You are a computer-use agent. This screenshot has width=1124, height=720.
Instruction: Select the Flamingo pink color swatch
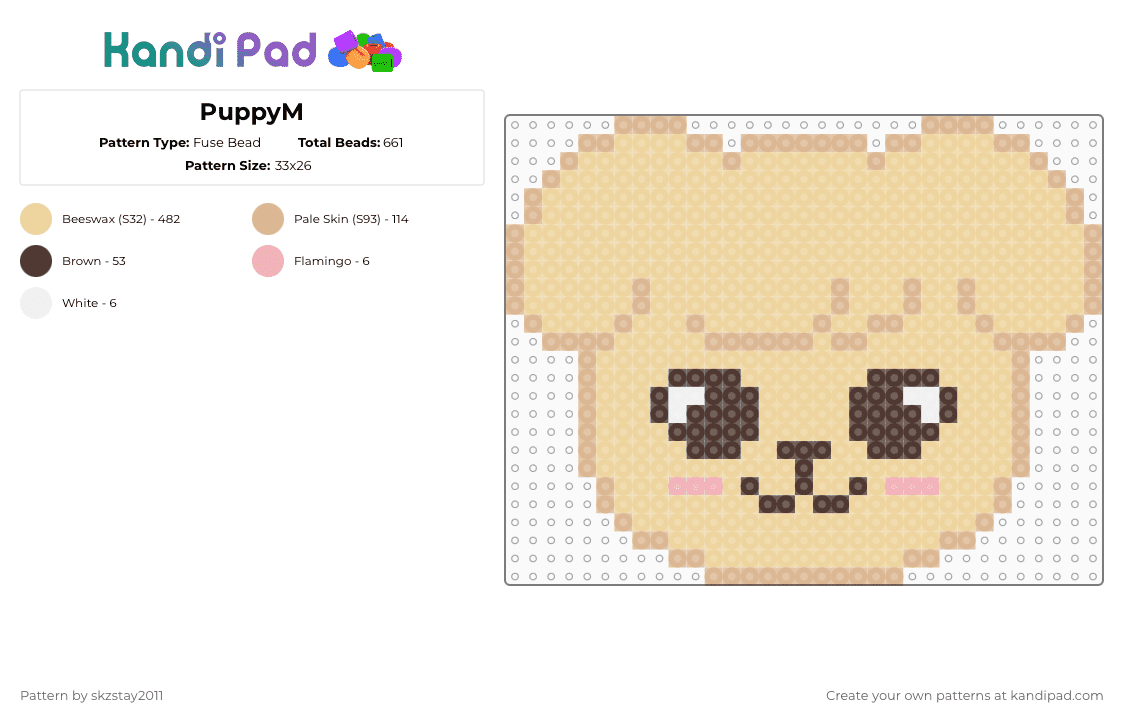point(268,261)
